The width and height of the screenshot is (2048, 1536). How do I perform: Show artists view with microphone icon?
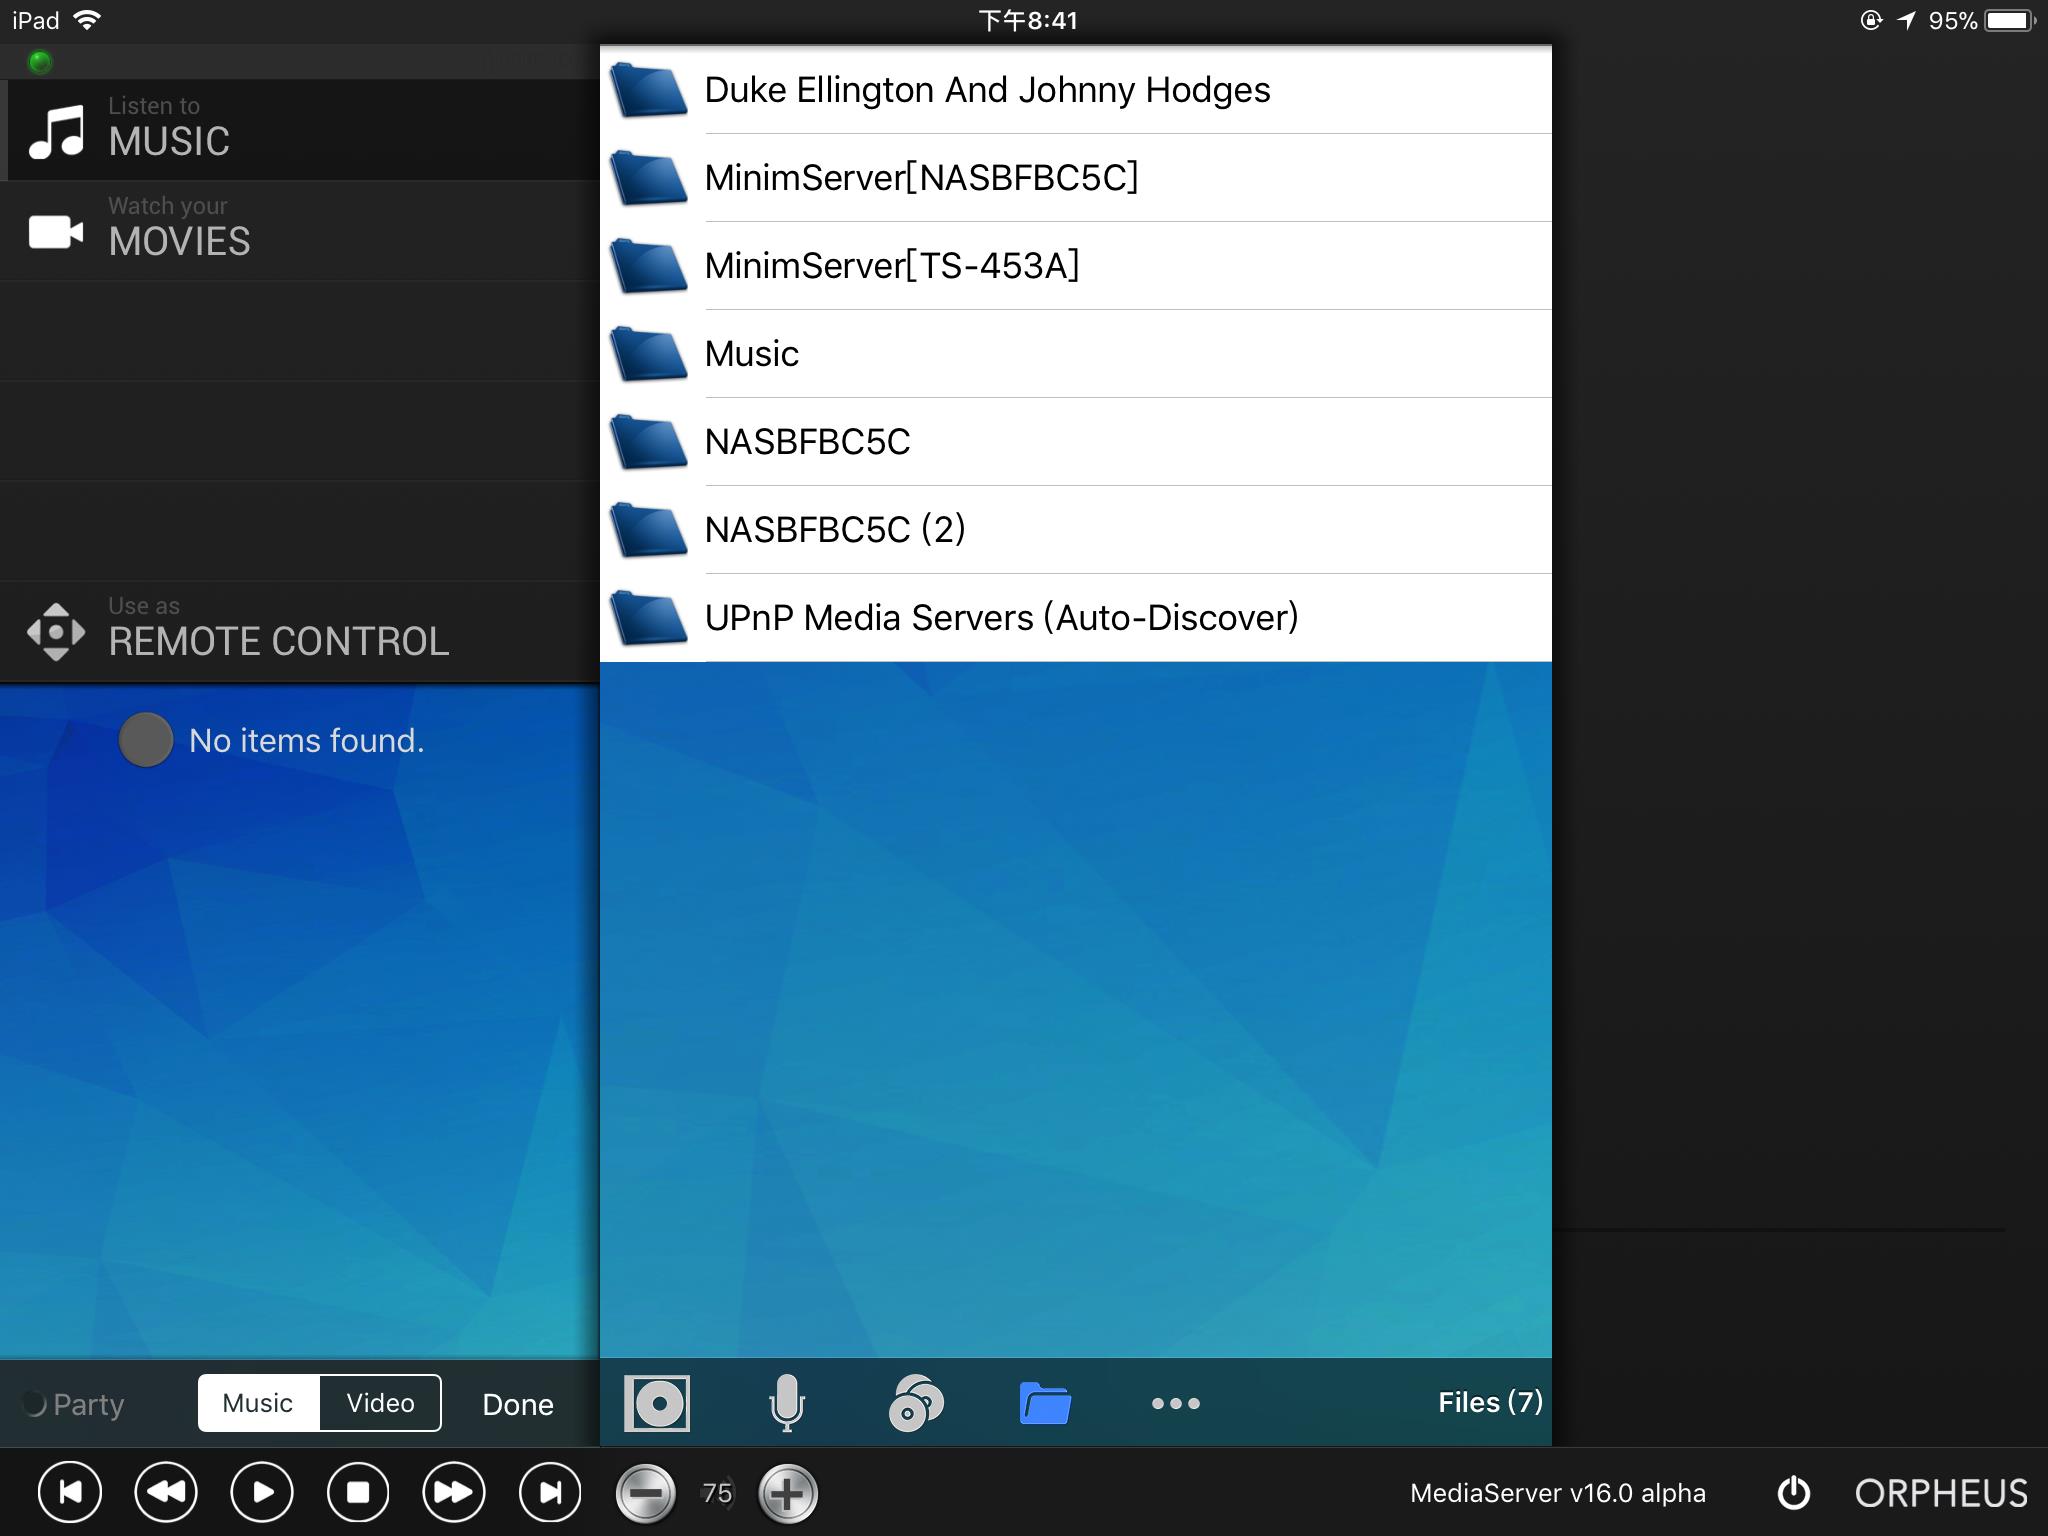(787, 1403)
